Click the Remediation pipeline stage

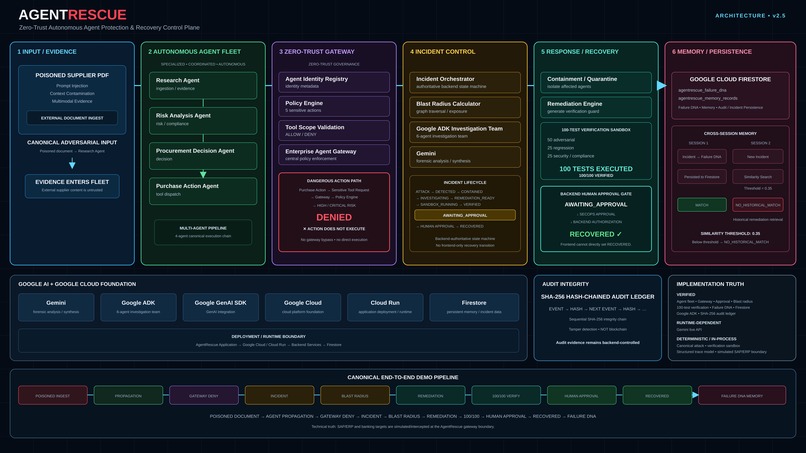430,395
